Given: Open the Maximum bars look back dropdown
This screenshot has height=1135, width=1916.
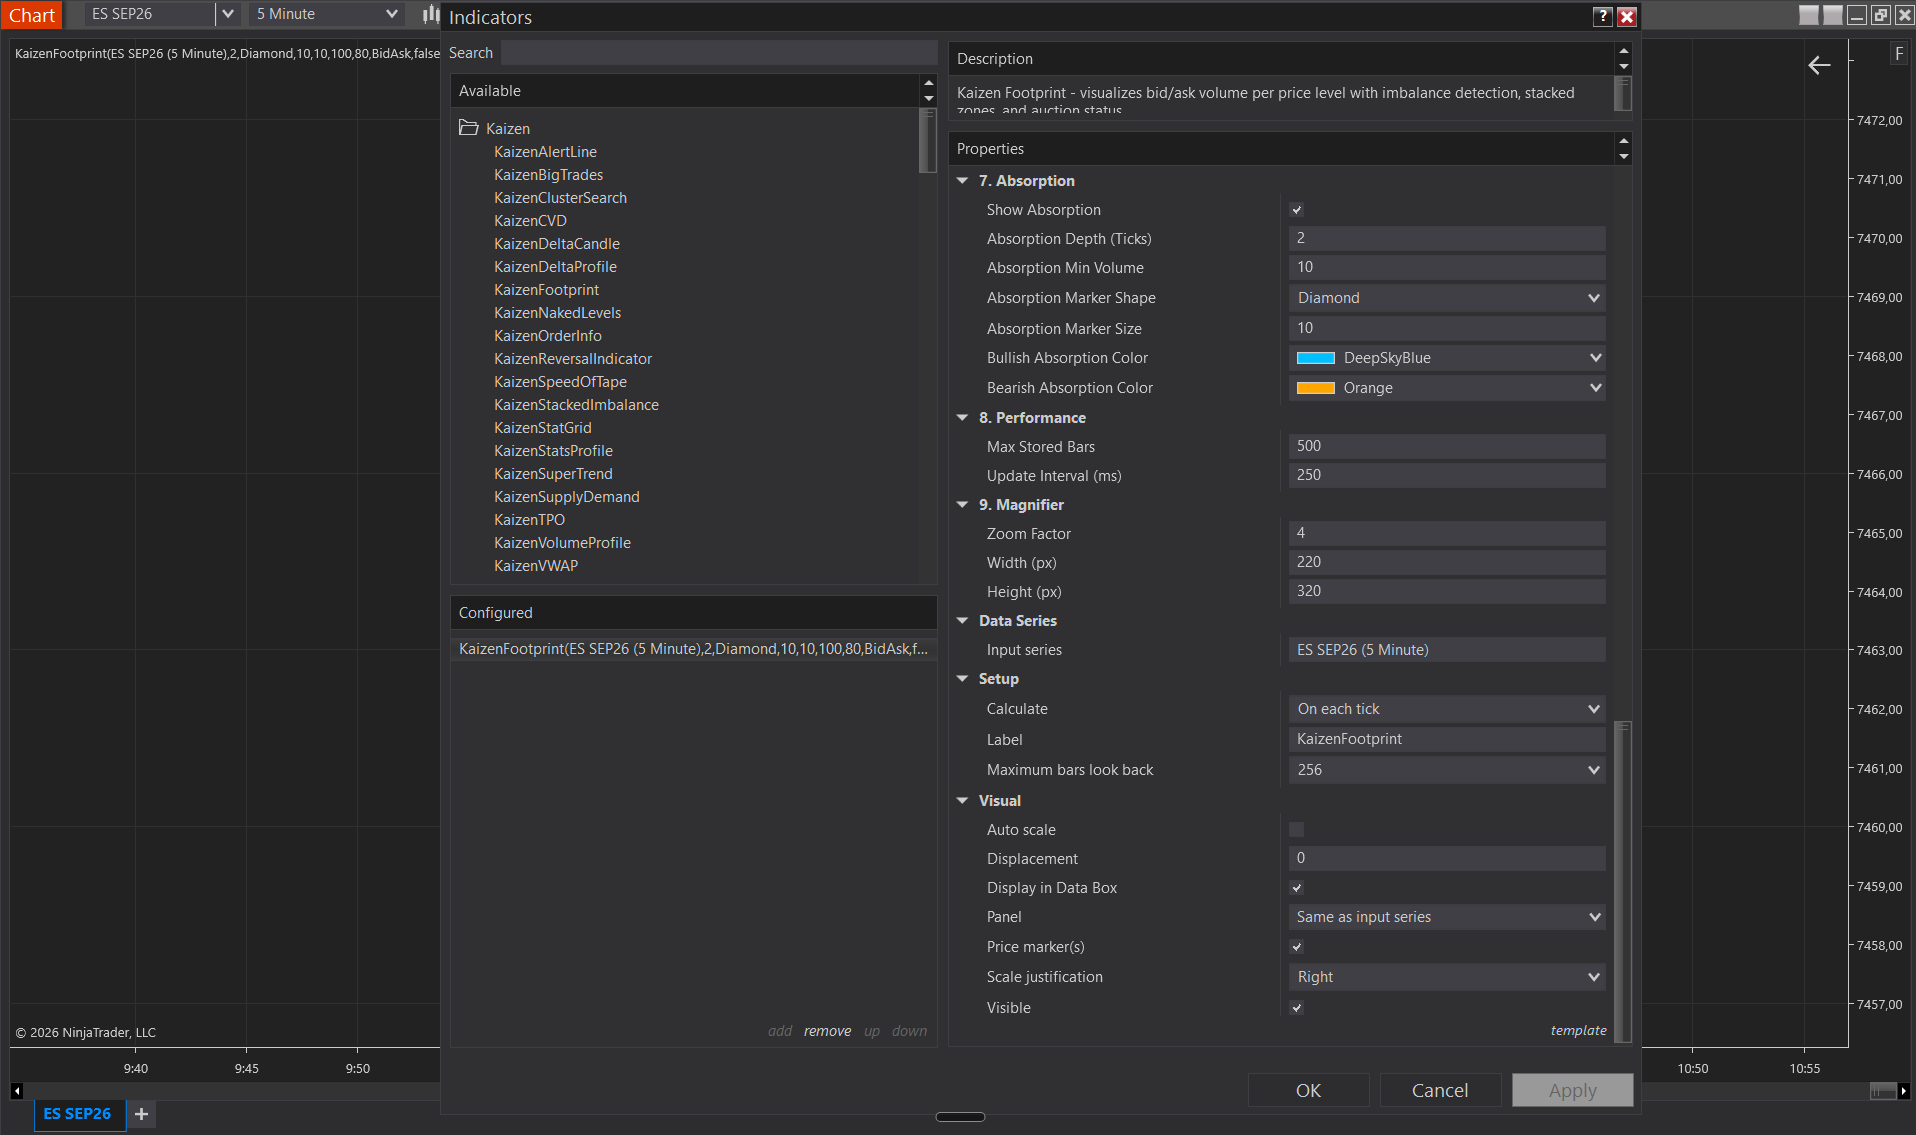Looking at the screenshot, I should click(1447, 770).
